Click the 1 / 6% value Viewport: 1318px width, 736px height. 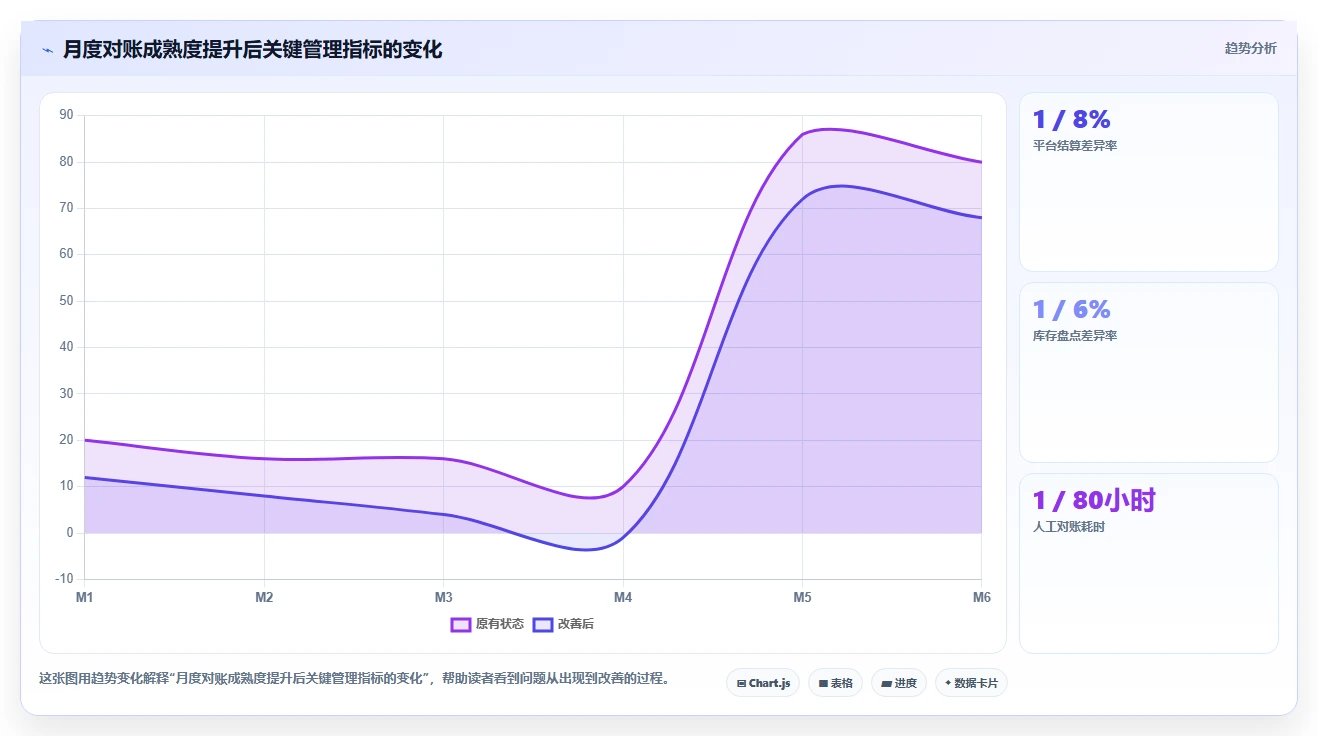tap(1071, 309)
